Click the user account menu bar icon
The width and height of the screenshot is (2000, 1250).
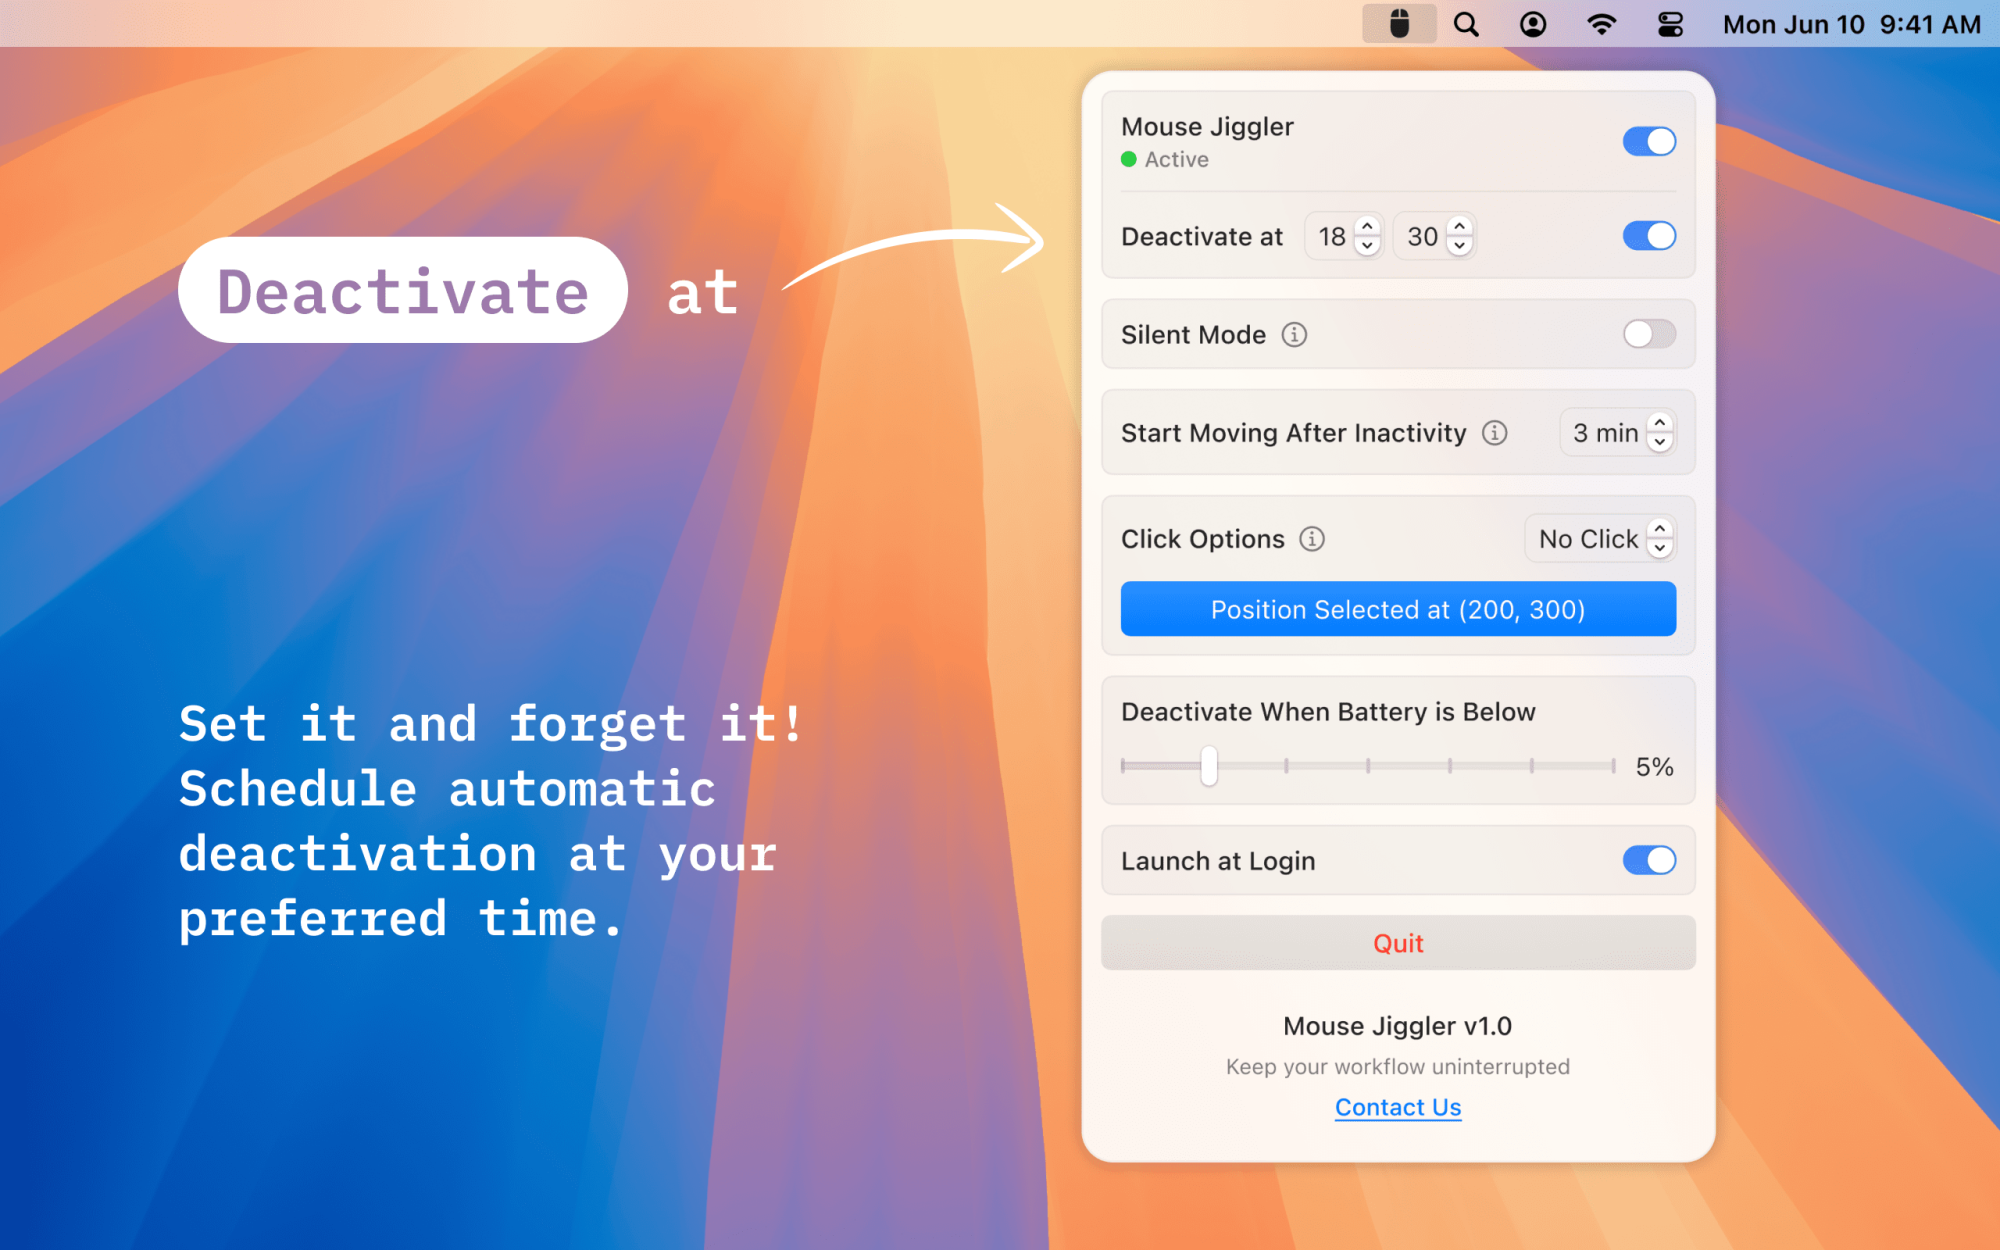[1533, 24]
